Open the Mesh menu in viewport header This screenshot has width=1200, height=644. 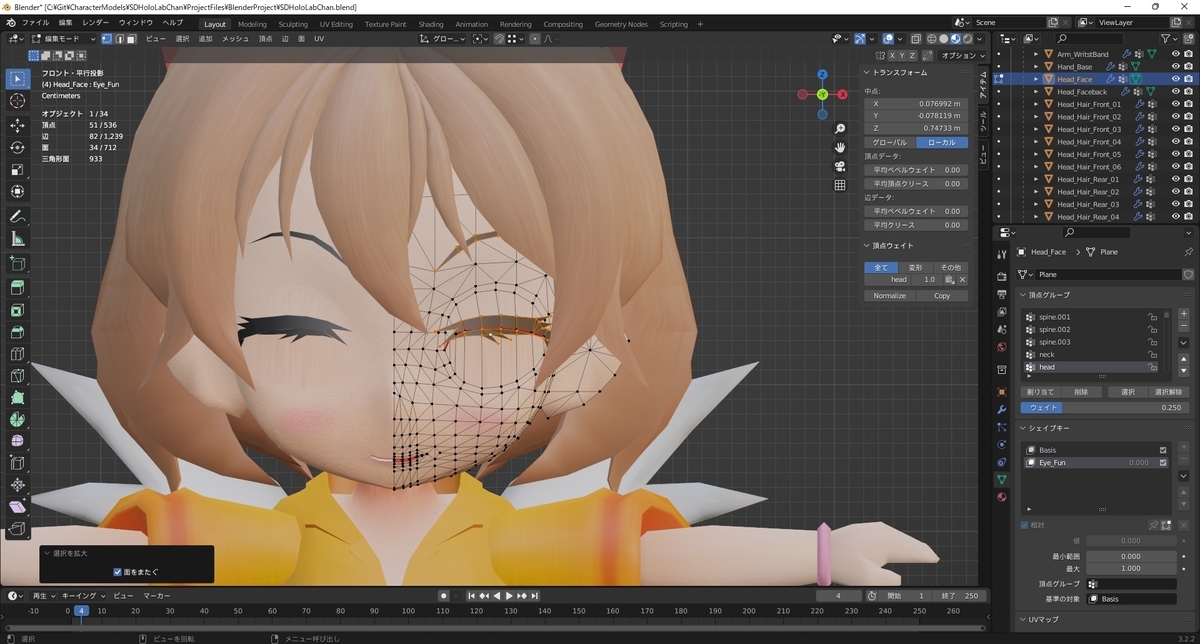point(235,38)
